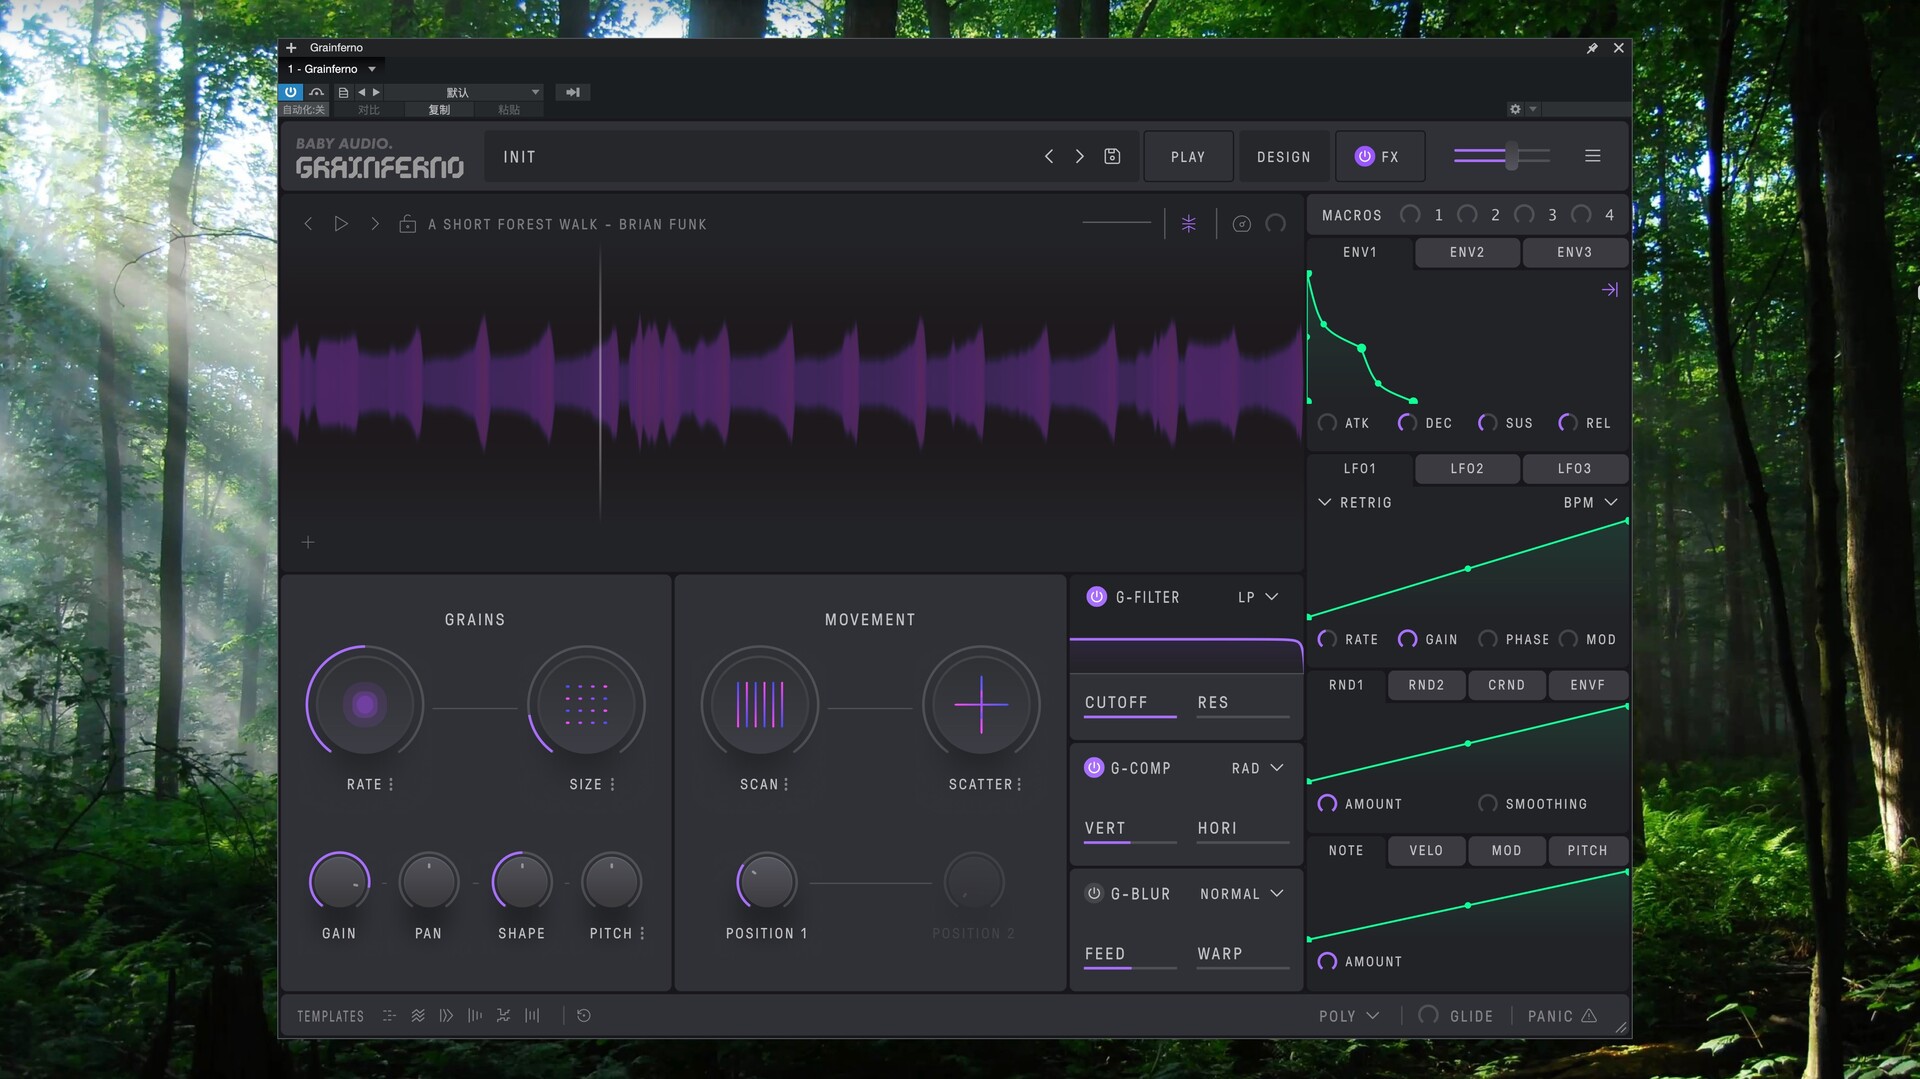
Task: Disable the G-Filter power toggle
Action: click(x=1096, y=597)
